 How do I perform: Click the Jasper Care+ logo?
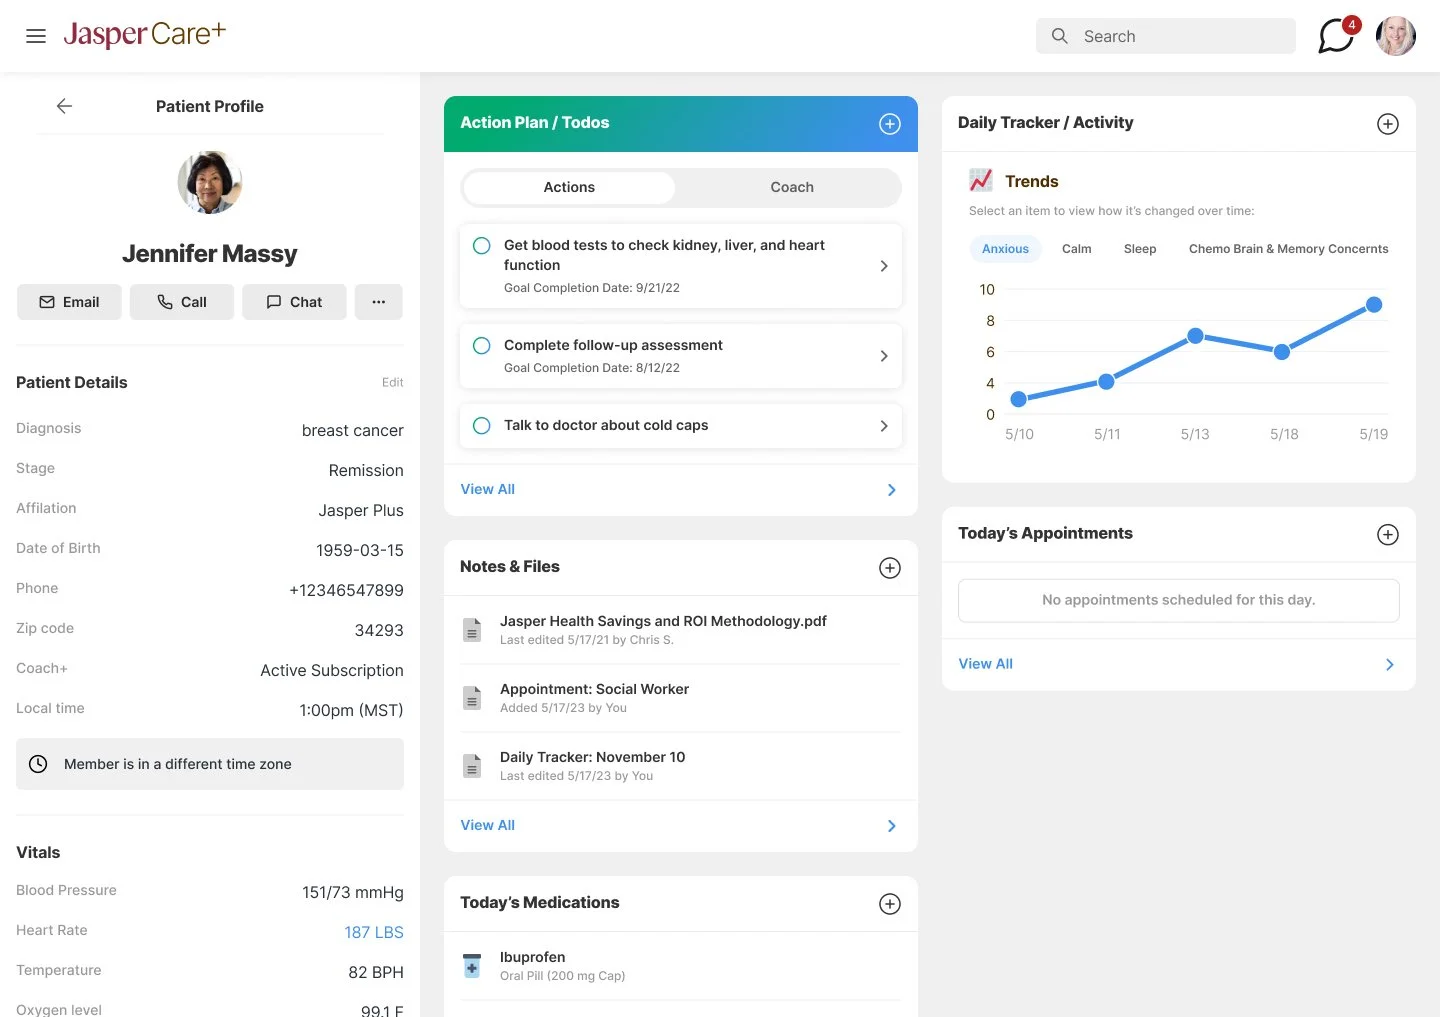click(145, 34)
